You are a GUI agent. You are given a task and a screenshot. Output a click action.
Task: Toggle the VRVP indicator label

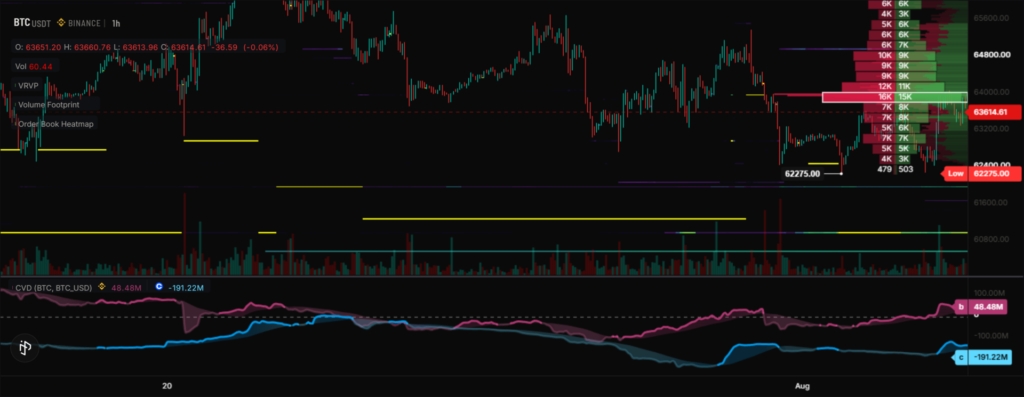[29, 86]
